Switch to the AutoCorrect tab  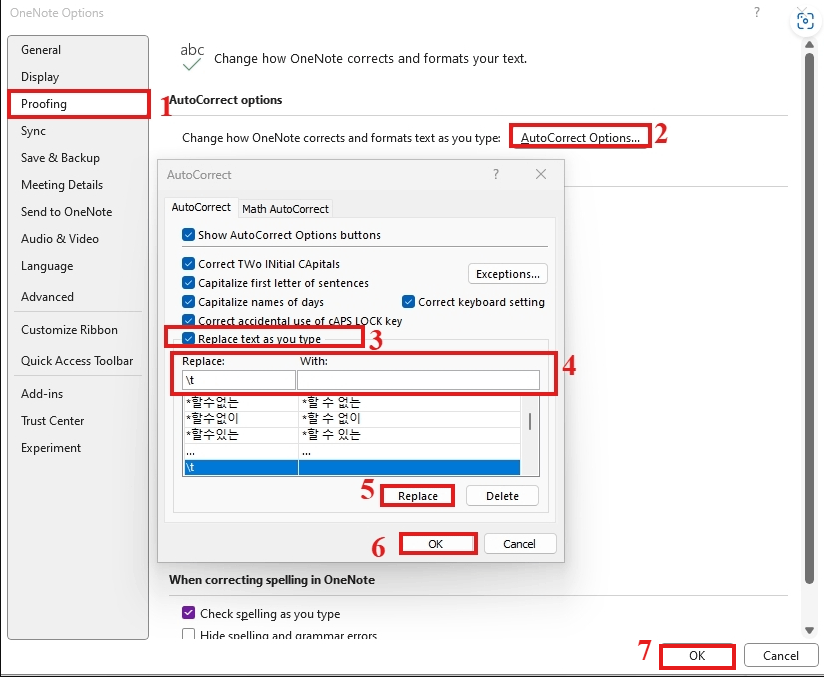[x=201, y=208]
